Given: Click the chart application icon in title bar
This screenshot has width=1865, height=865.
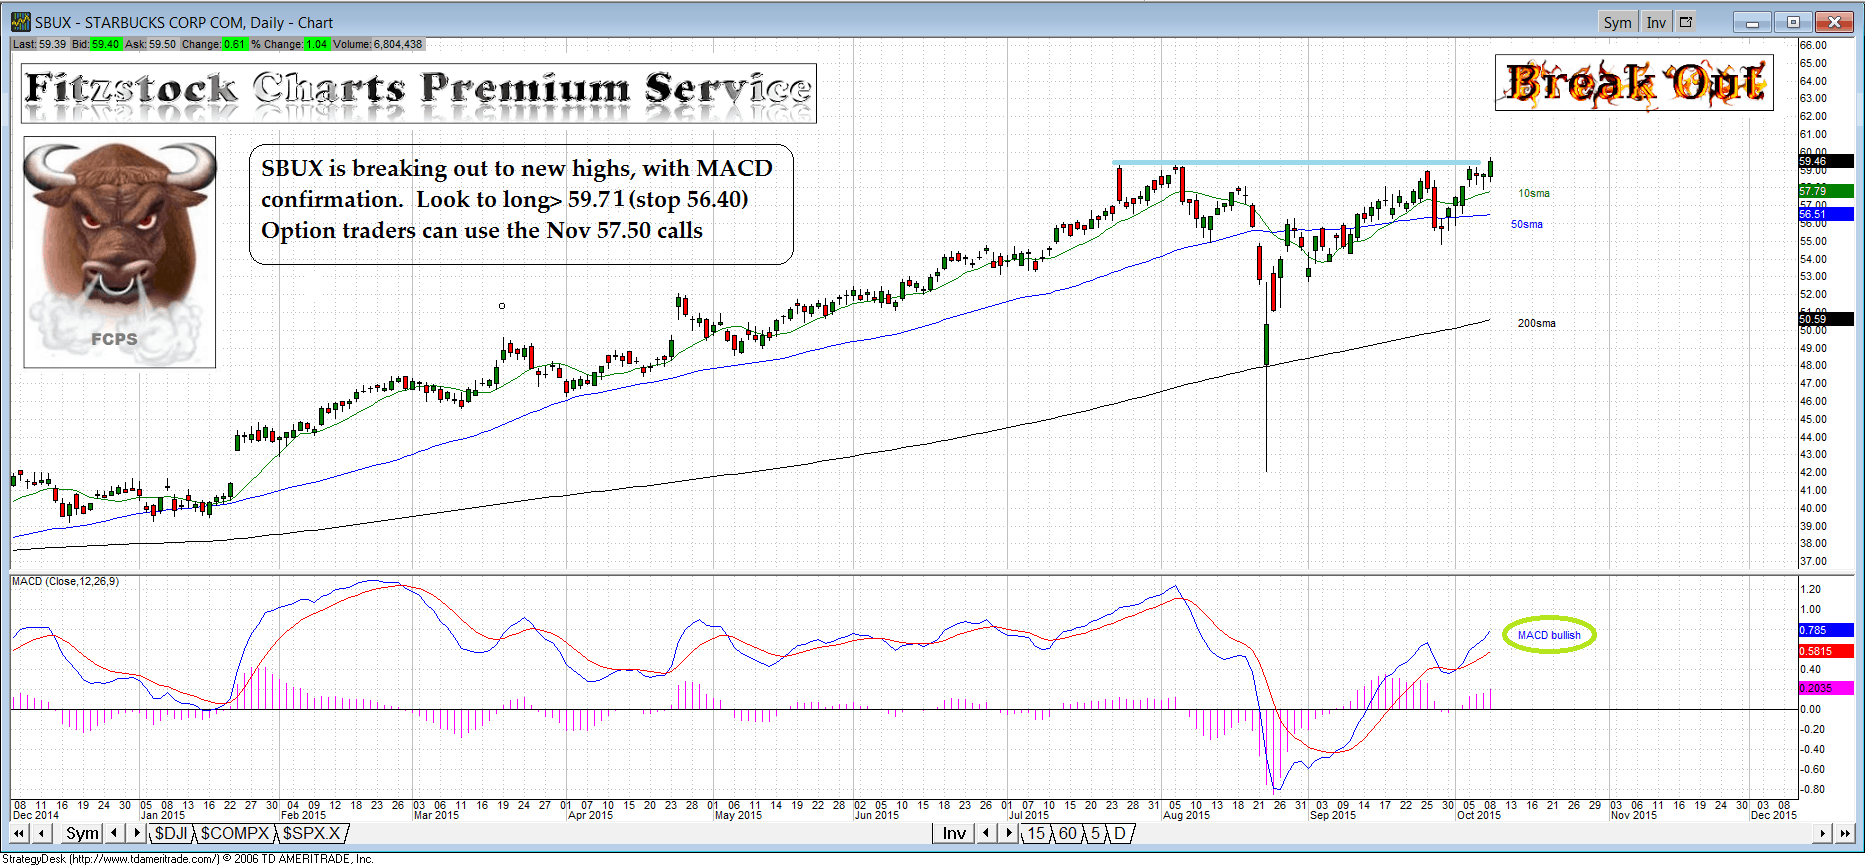Looking at the screenshot, I should (20, 22).
